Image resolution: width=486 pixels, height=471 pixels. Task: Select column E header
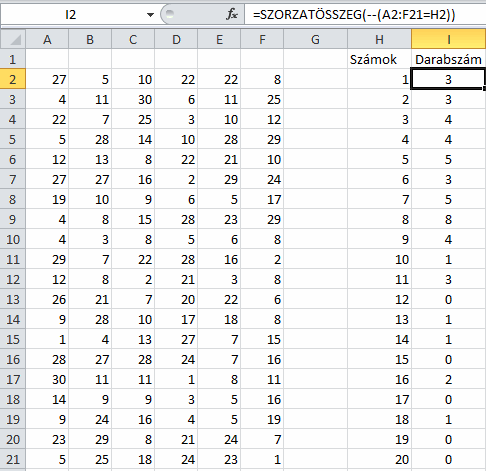click(x=219, y=39)
